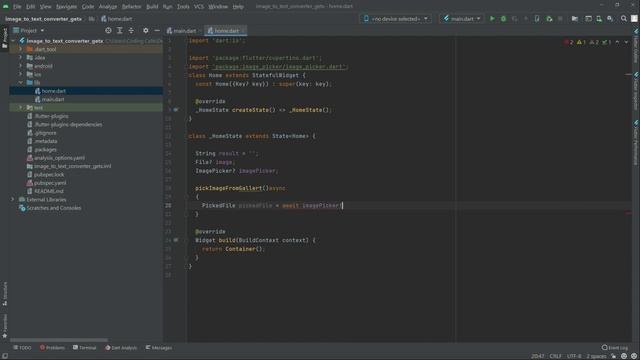Hide the Project panel with minus icon
640x360 pixels.
tap(157, 31)
